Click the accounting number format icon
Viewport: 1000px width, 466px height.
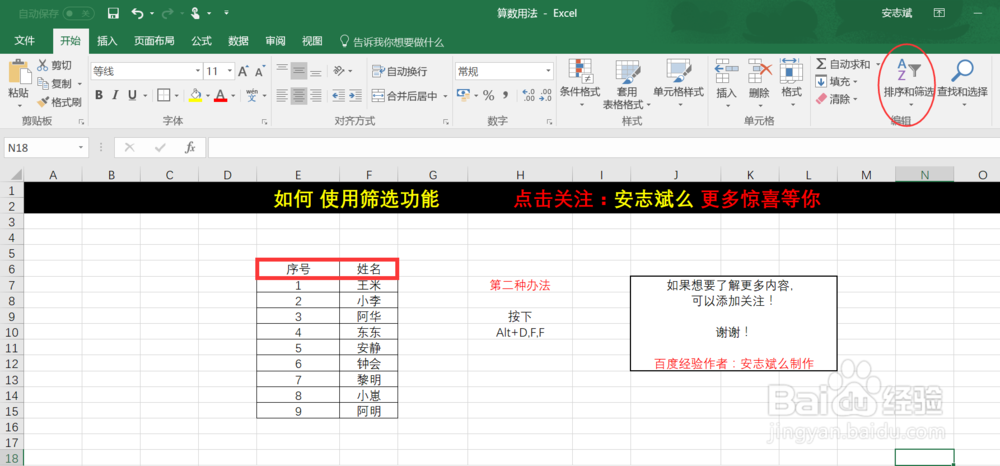click(462, 96)
